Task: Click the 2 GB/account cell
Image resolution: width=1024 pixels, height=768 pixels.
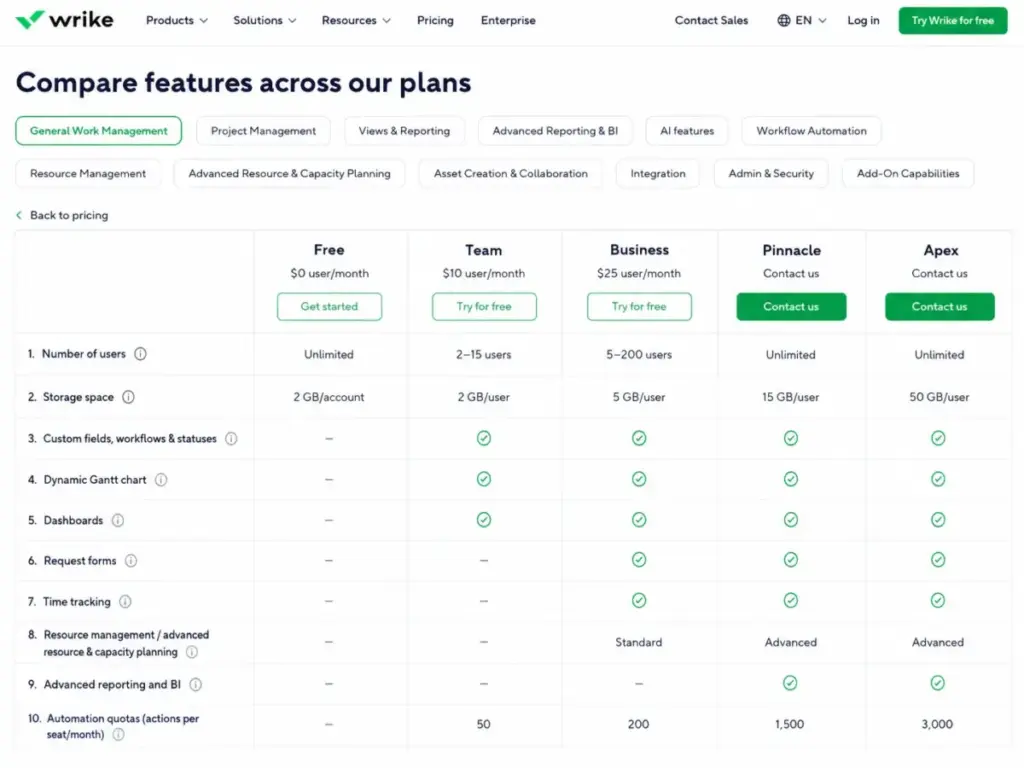Action: pyautogui.click(x=329, y=397)
